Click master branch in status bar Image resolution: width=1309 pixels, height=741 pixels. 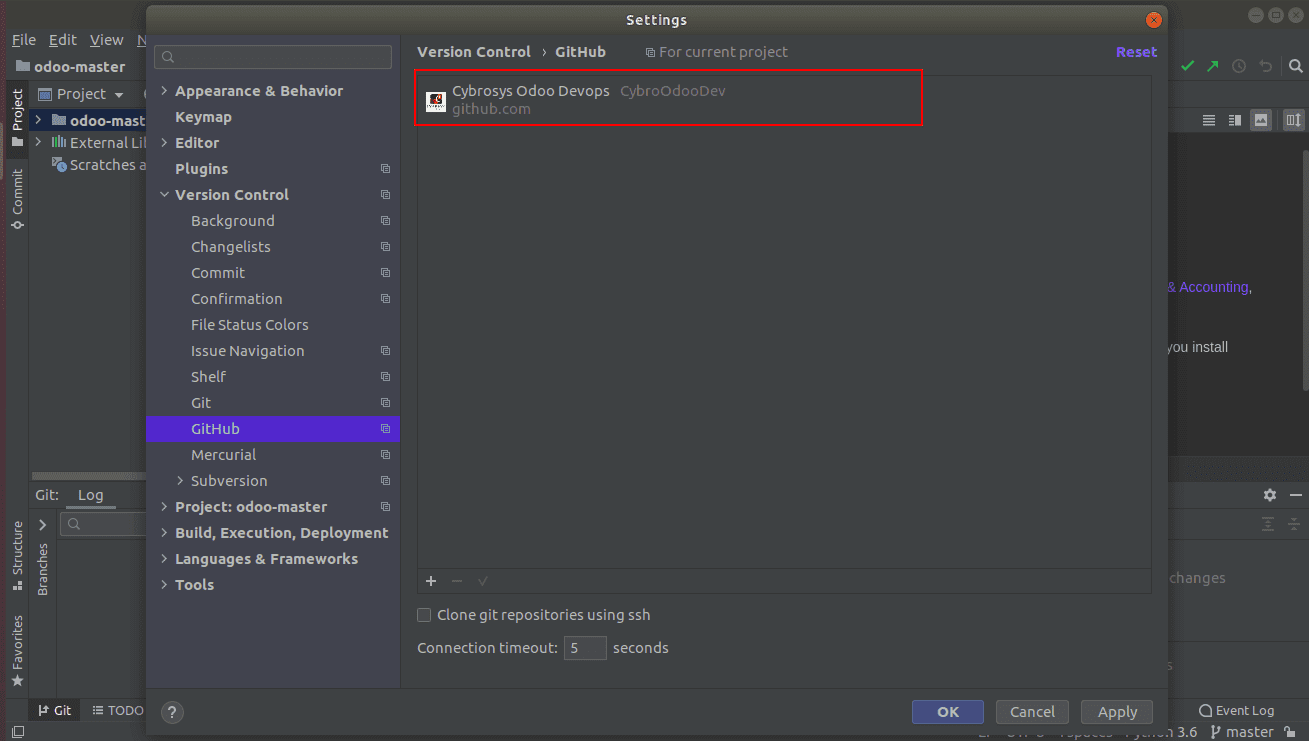click(x=1241, y=732)
